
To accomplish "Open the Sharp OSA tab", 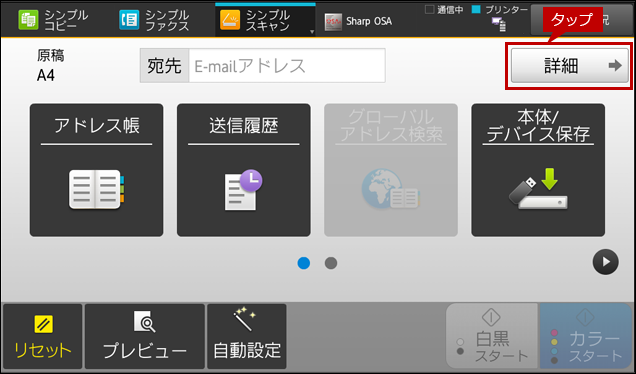I will point(359,21).
